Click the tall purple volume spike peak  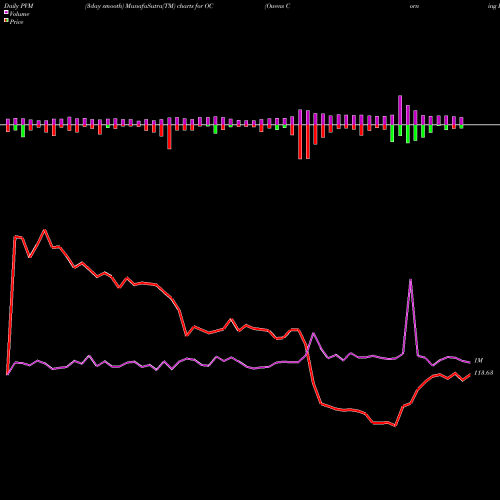(x=410, y=280)
